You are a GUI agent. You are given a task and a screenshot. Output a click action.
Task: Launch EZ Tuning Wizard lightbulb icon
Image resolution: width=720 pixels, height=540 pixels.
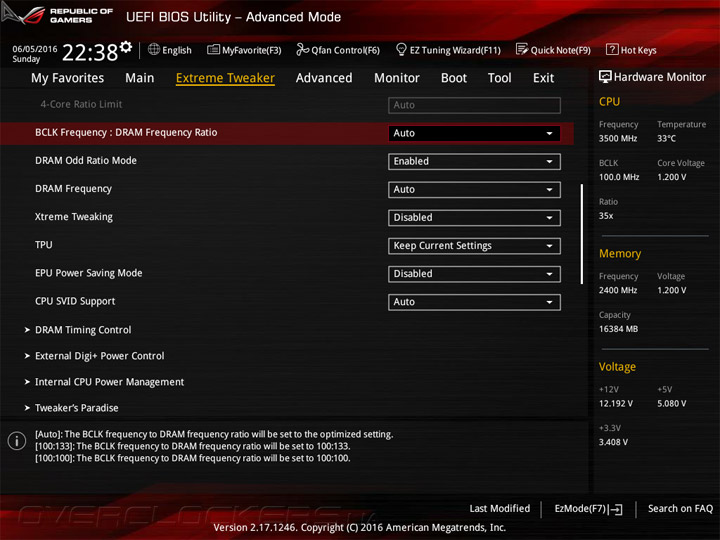pyautogui.click(x=401, y=49)
